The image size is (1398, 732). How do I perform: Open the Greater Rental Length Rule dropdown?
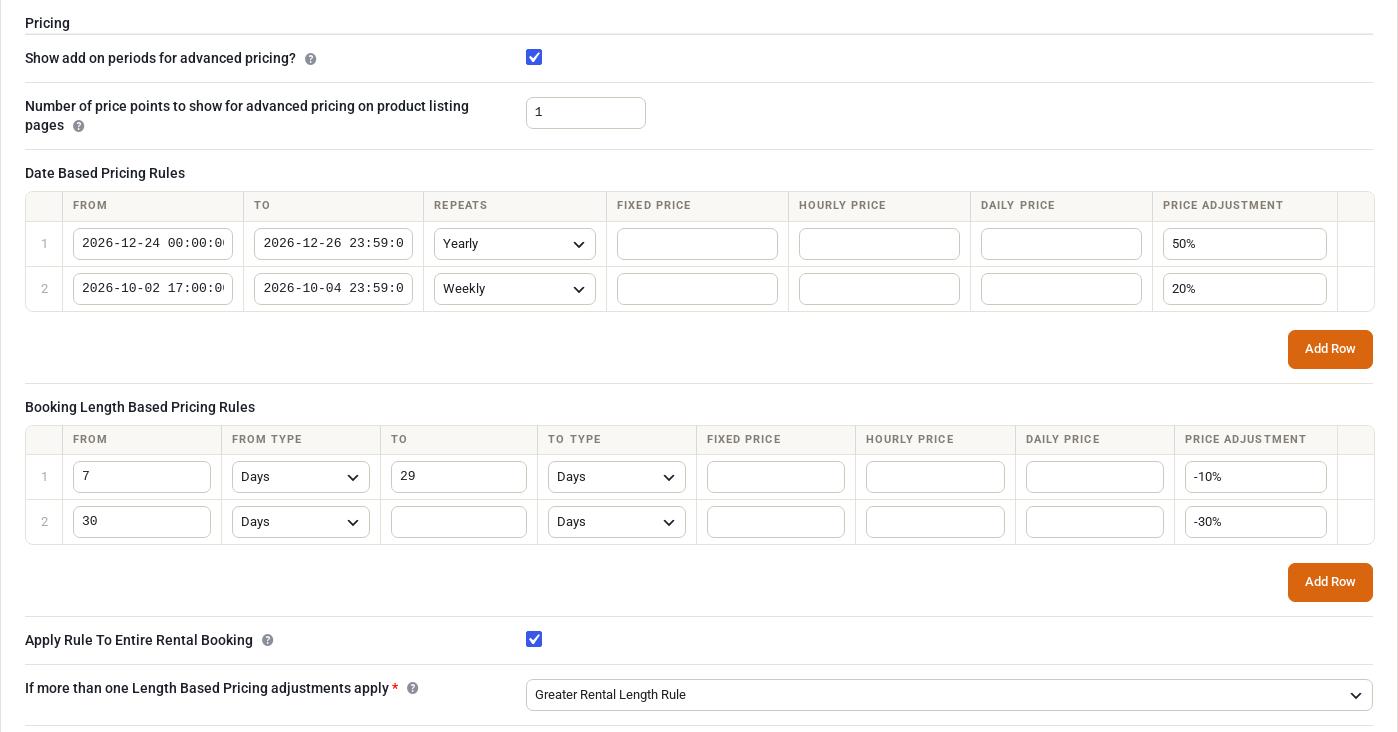click(949, 695)
